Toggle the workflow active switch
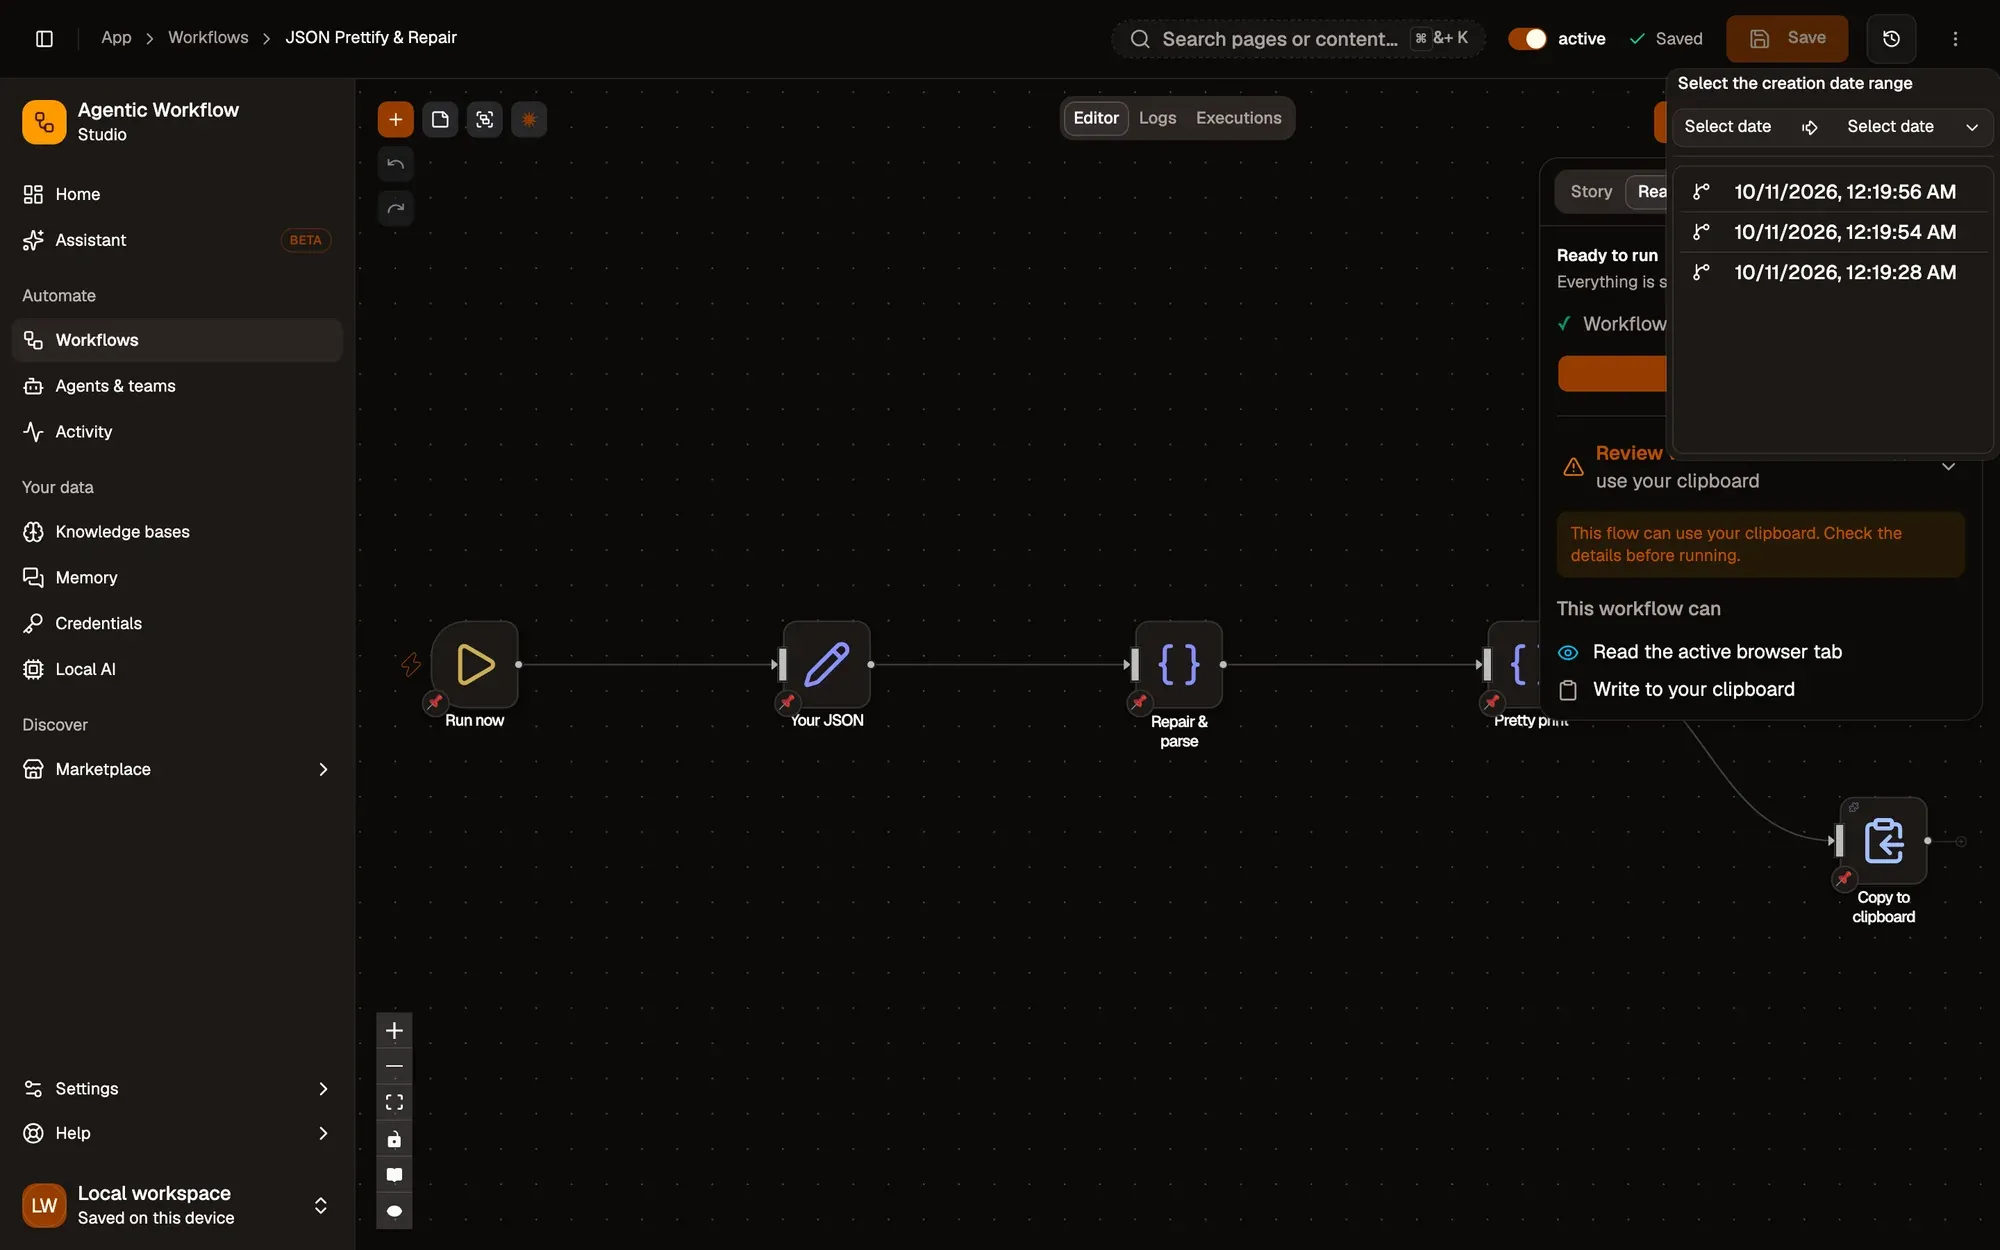This screenshot has height=1250, width=2000. 1527,38
